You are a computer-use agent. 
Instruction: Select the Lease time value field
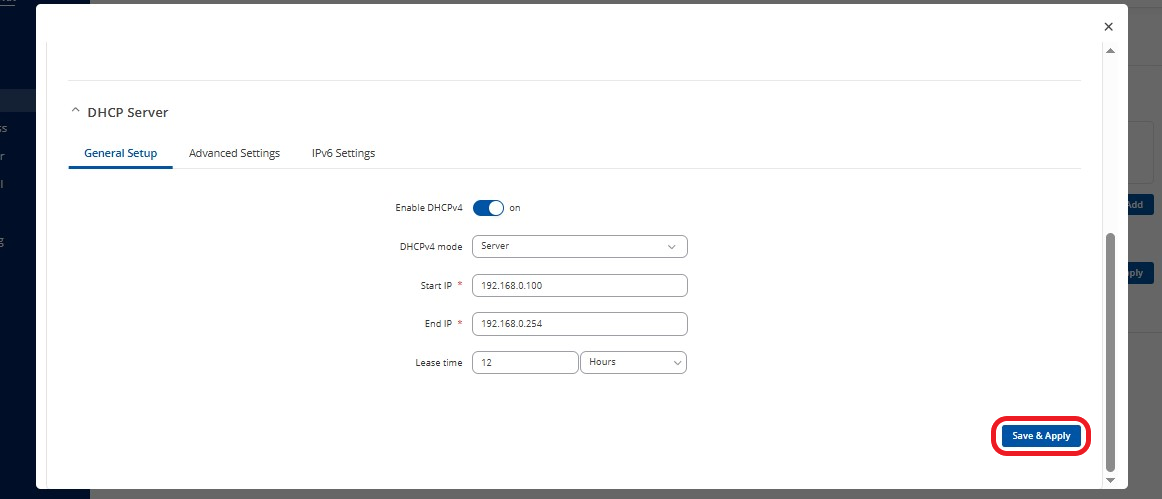[x=524, y=362]
